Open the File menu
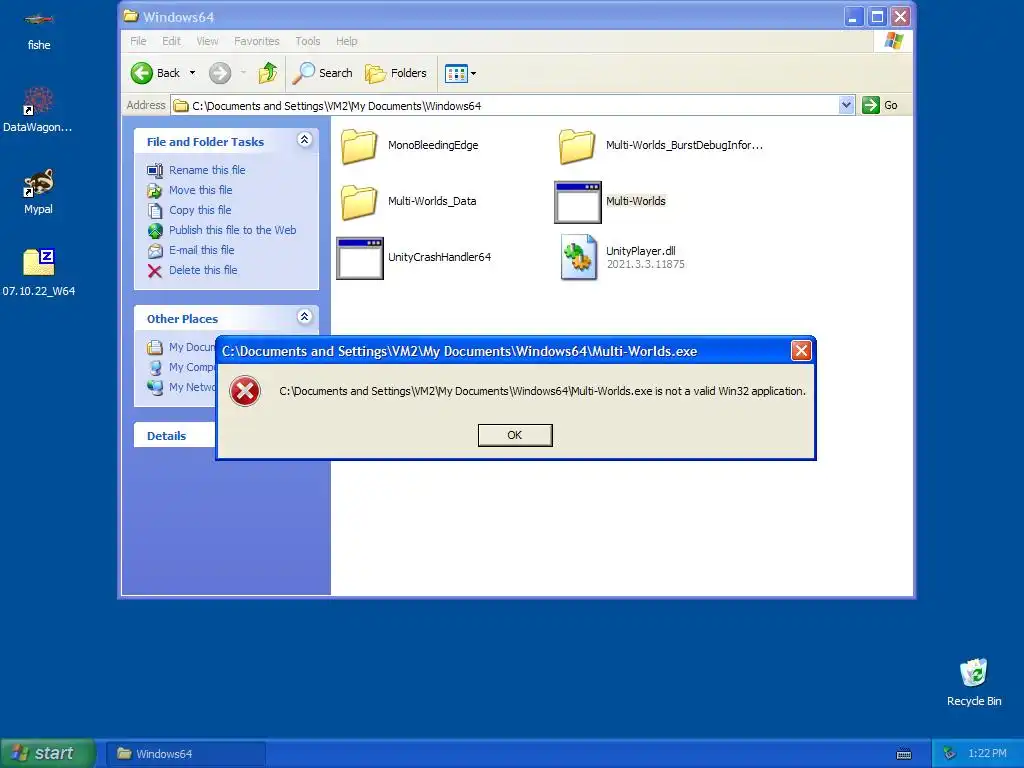1024x768 pixels. click(x=138, y=41)
